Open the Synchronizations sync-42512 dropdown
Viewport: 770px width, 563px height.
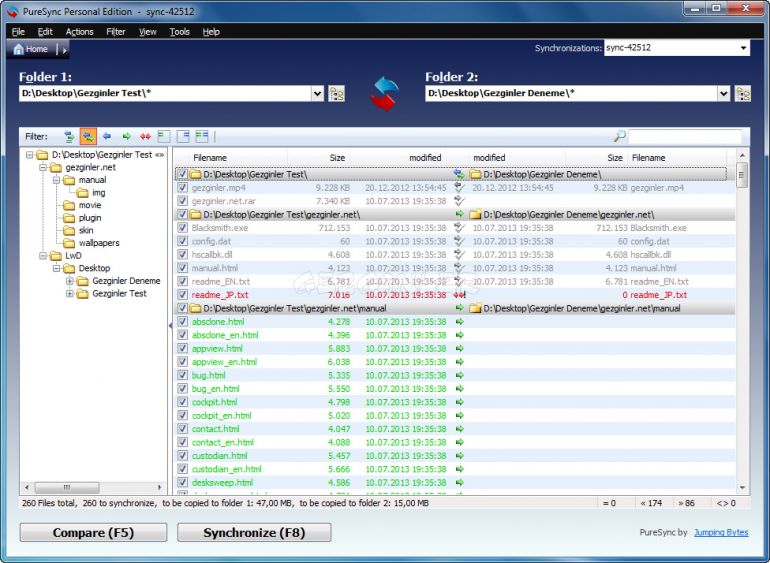(743, 48)
